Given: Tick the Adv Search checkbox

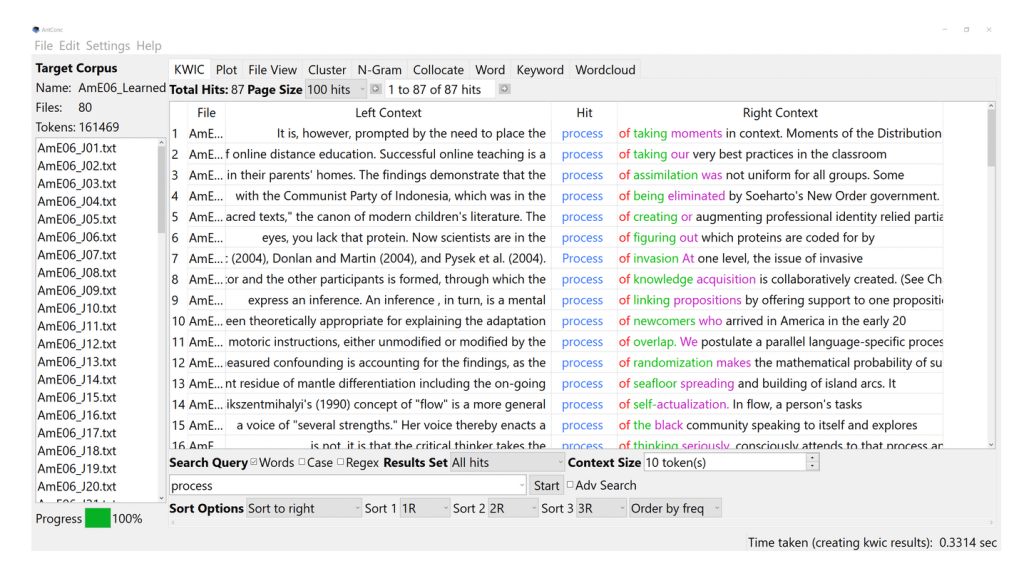Looking at the screenshot, I should pos(570,486).
